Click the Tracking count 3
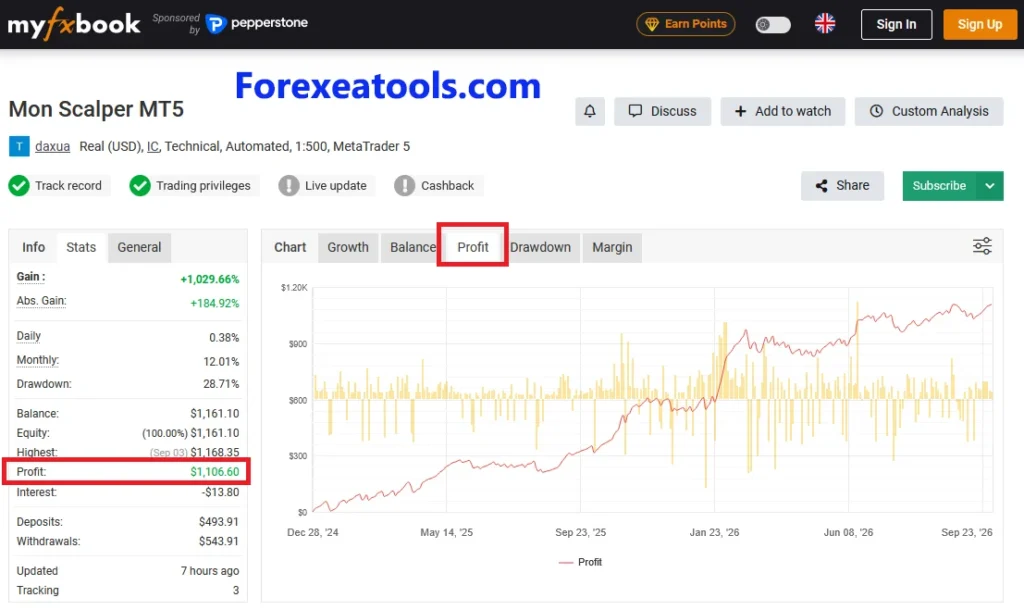1024x610 pixels. coord(236,590)
